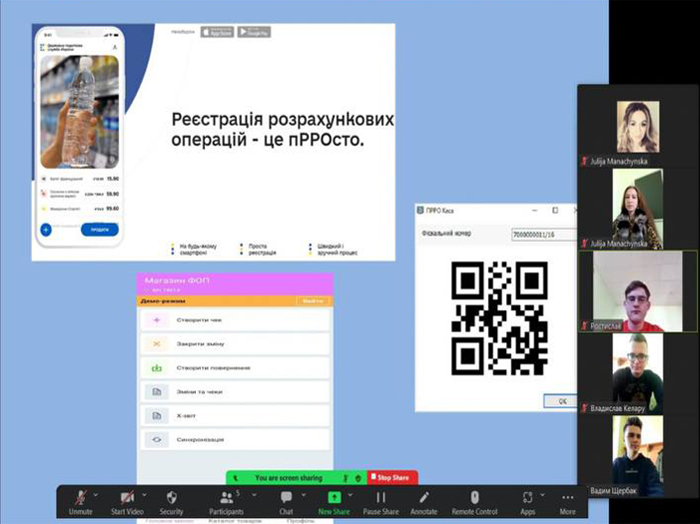Select the Створити чек menu item
Screen dimensions: 700x524
(x=235, y=320)
